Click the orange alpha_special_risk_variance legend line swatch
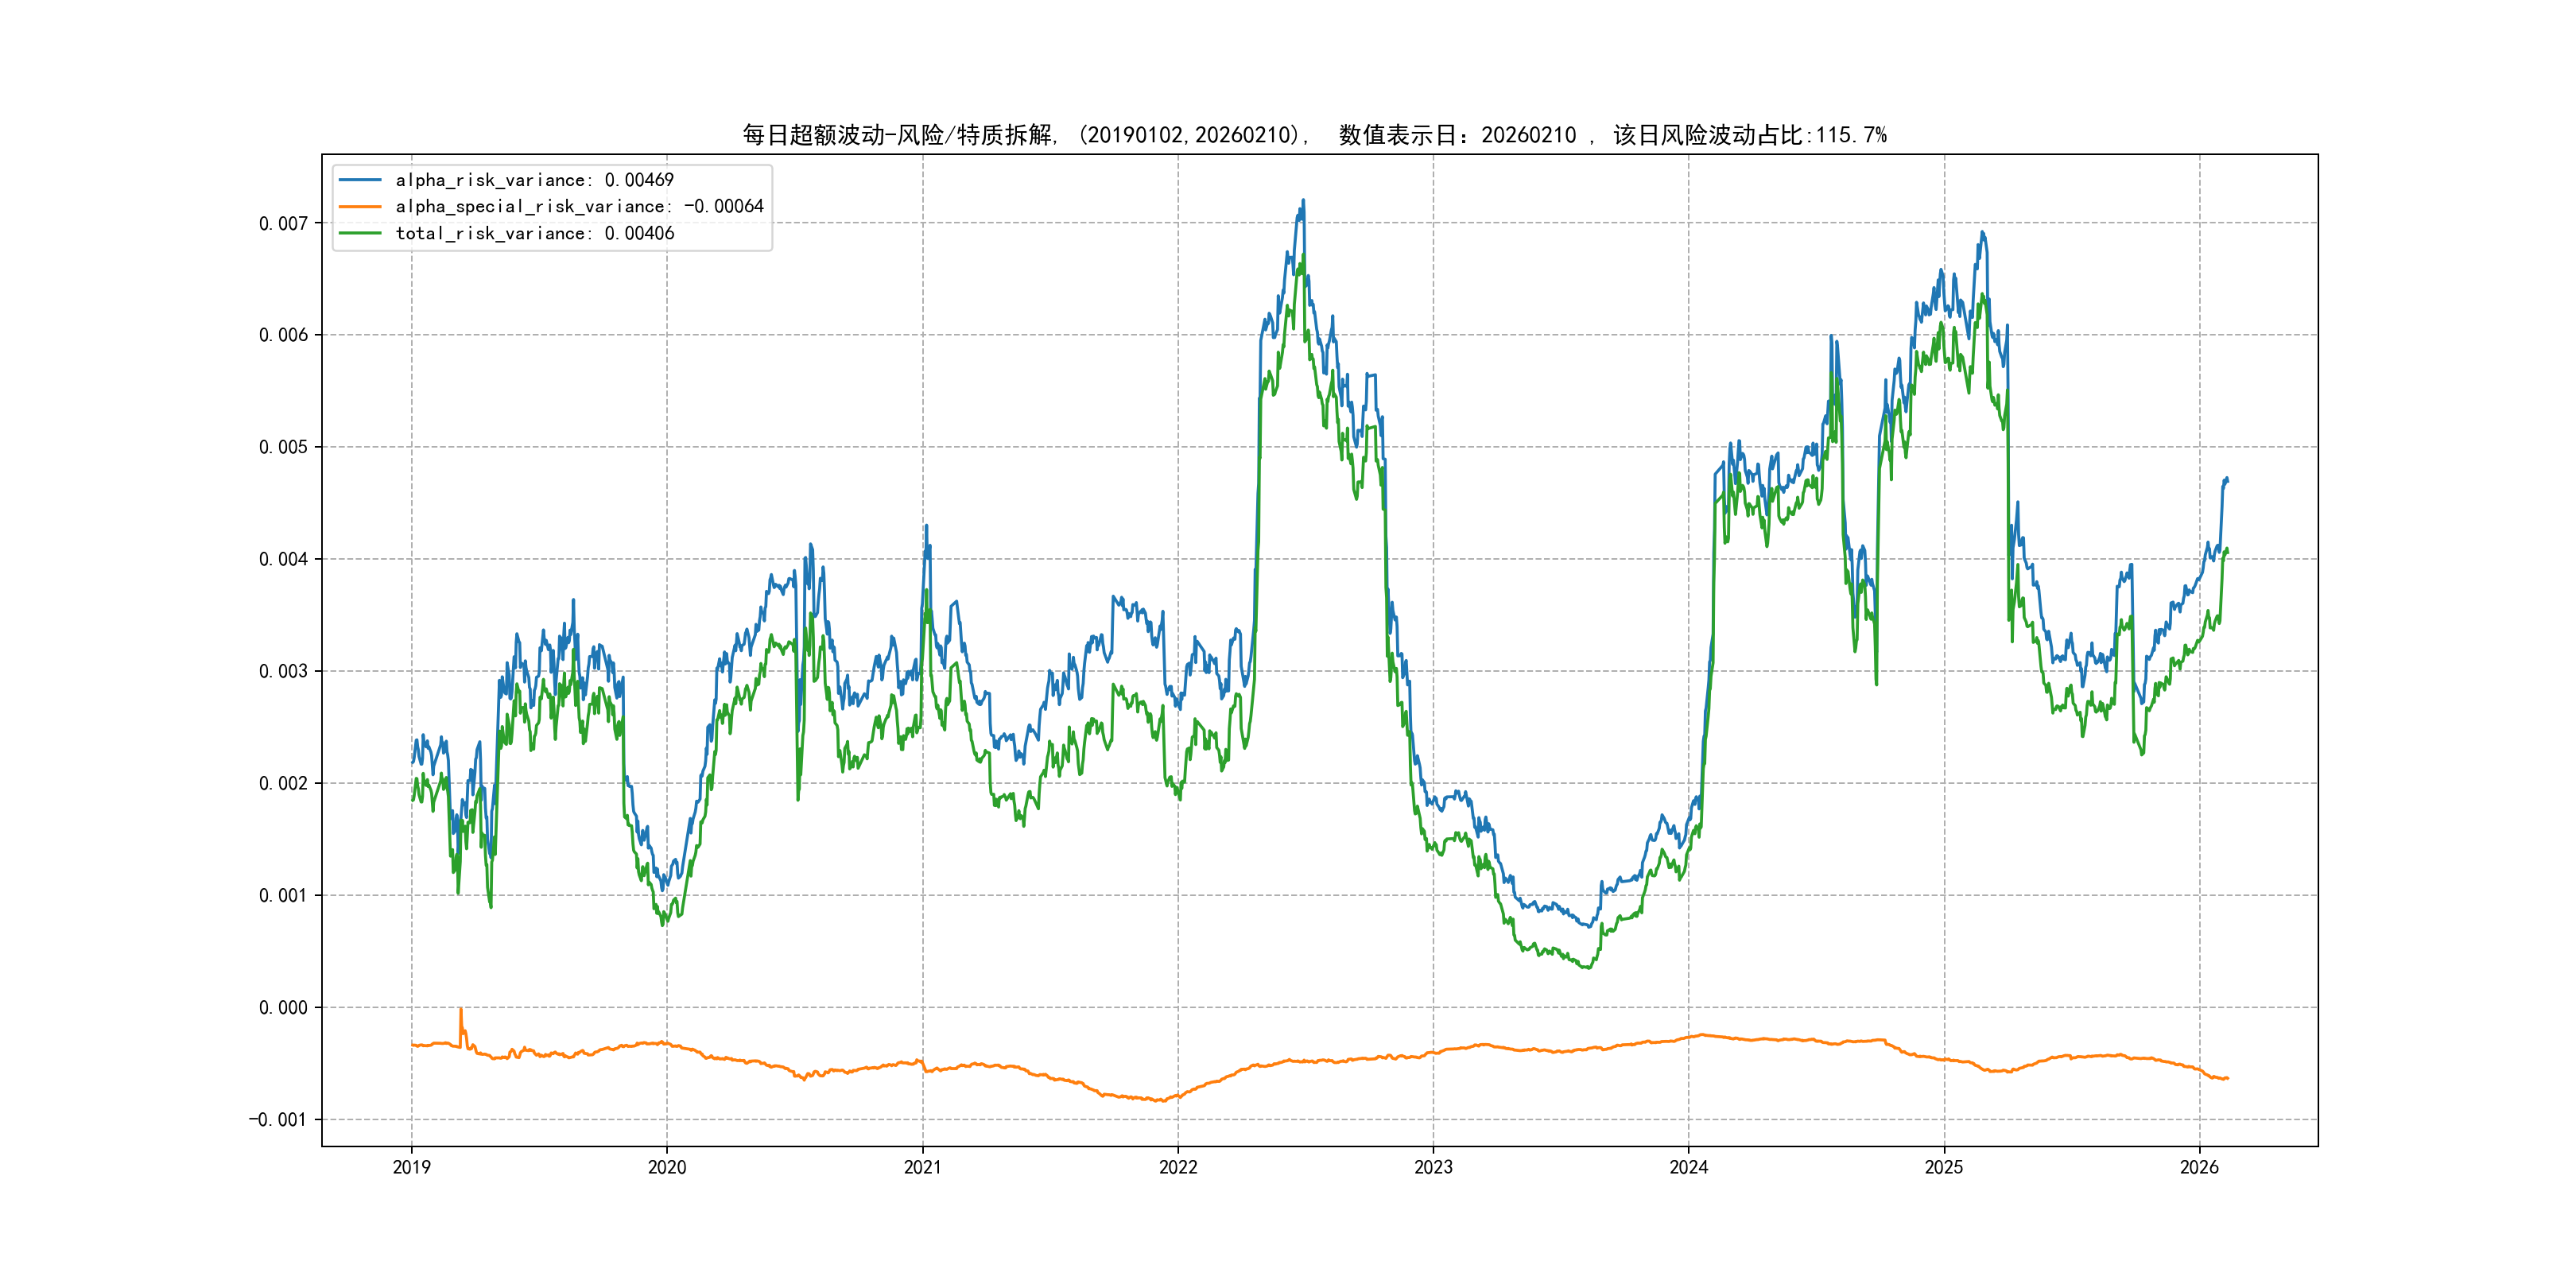The image size is (2576, 1288). point(359,206)
